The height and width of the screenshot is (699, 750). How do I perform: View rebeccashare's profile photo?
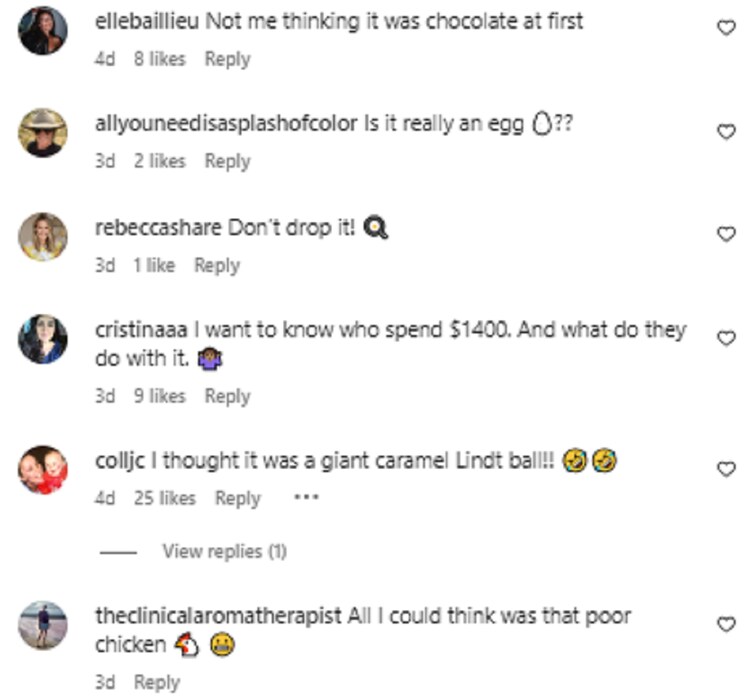43,237
